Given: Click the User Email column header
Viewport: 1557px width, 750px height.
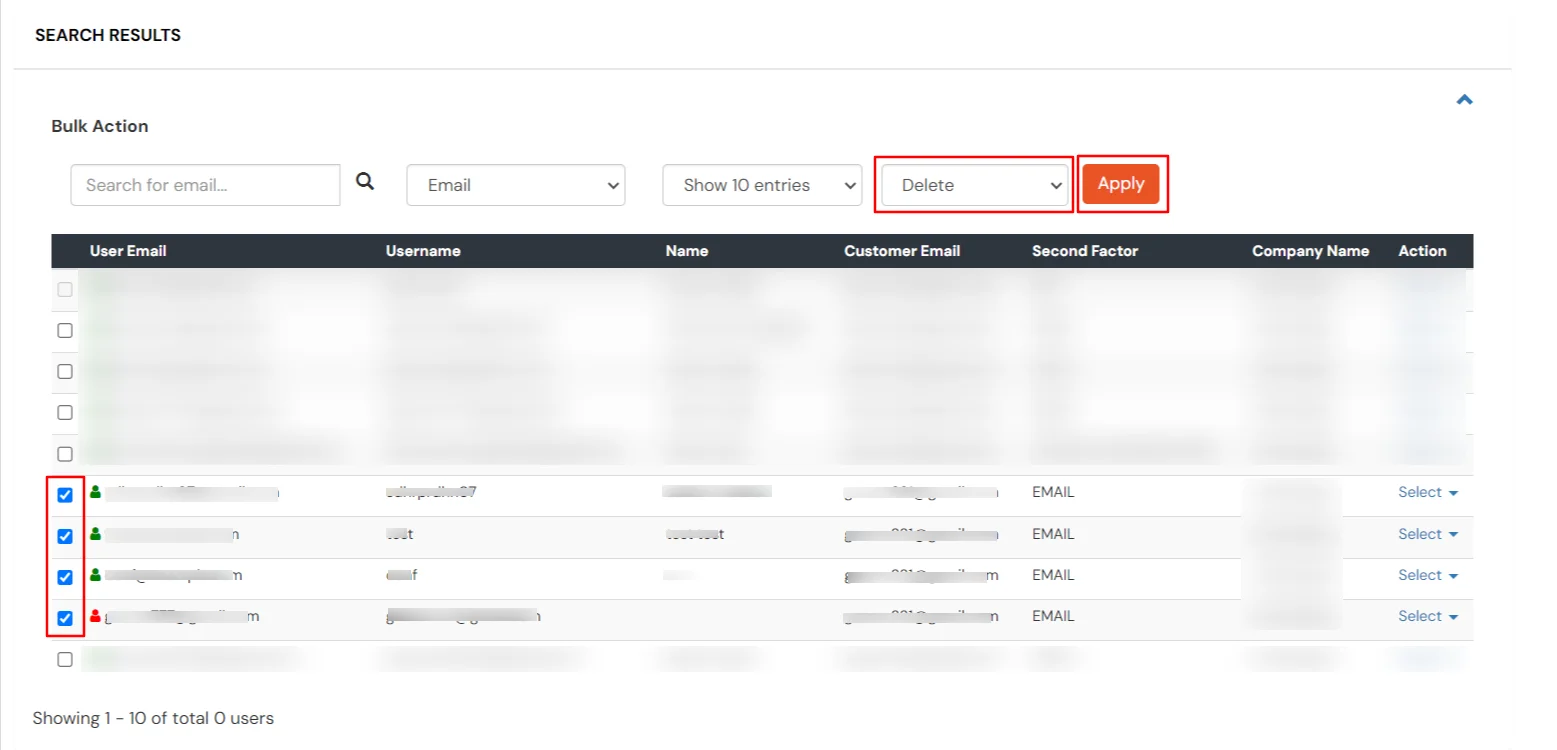Looking at the screenshot, I should coord(128,251).
